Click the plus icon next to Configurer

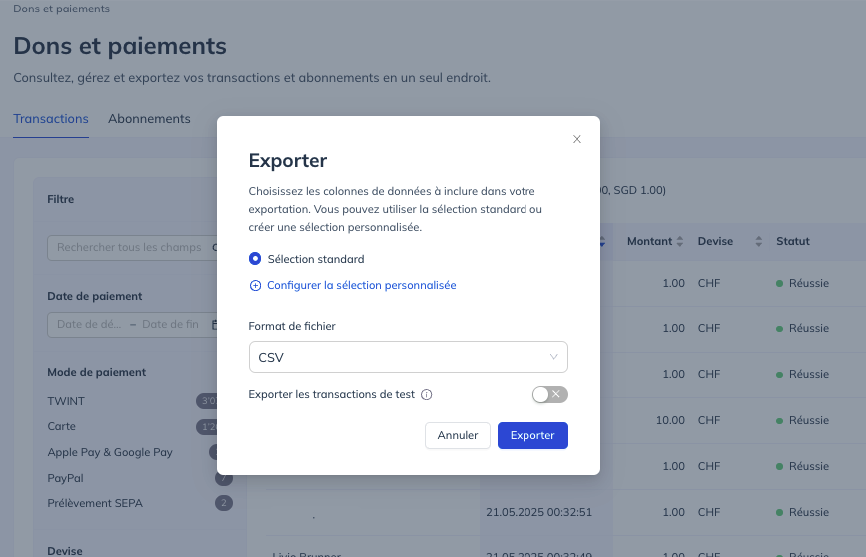pyautogui.click(x=255, y=285)
